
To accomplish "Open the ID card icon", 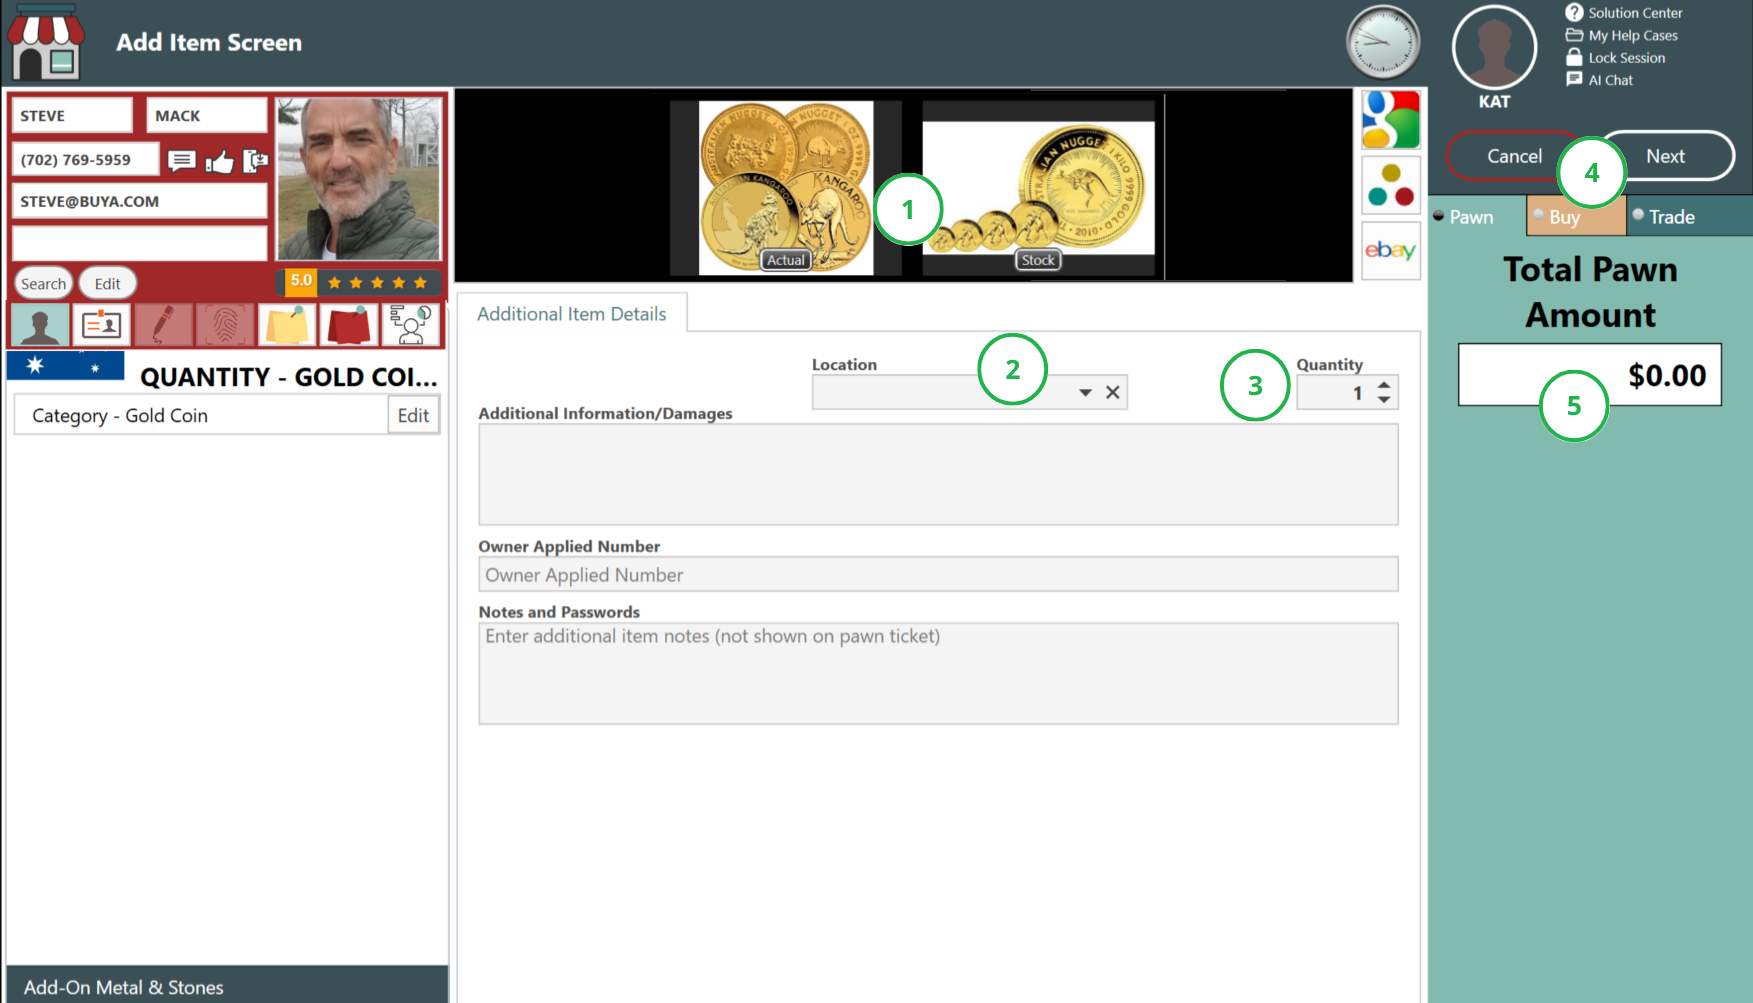I will click(102, 325).
